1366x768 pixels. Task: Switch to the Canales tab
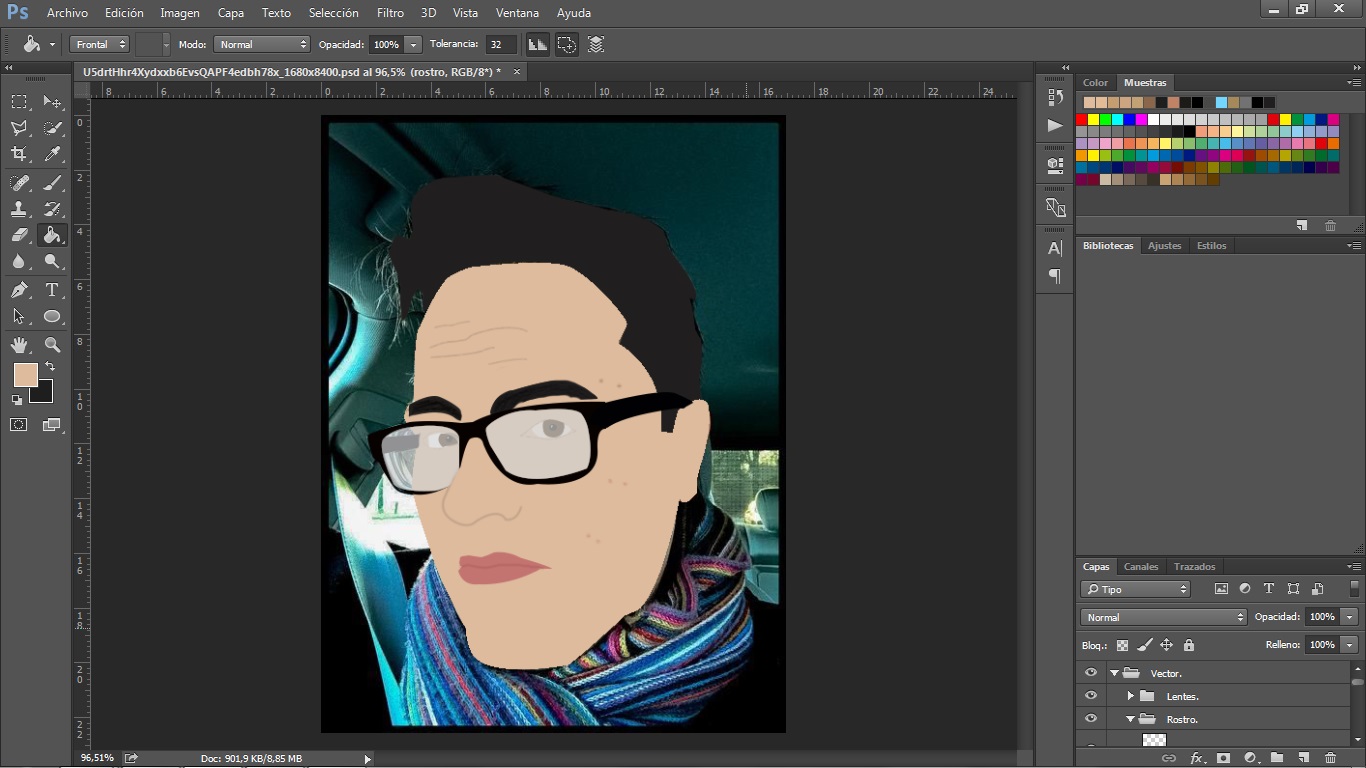[x=1141, y=567]
